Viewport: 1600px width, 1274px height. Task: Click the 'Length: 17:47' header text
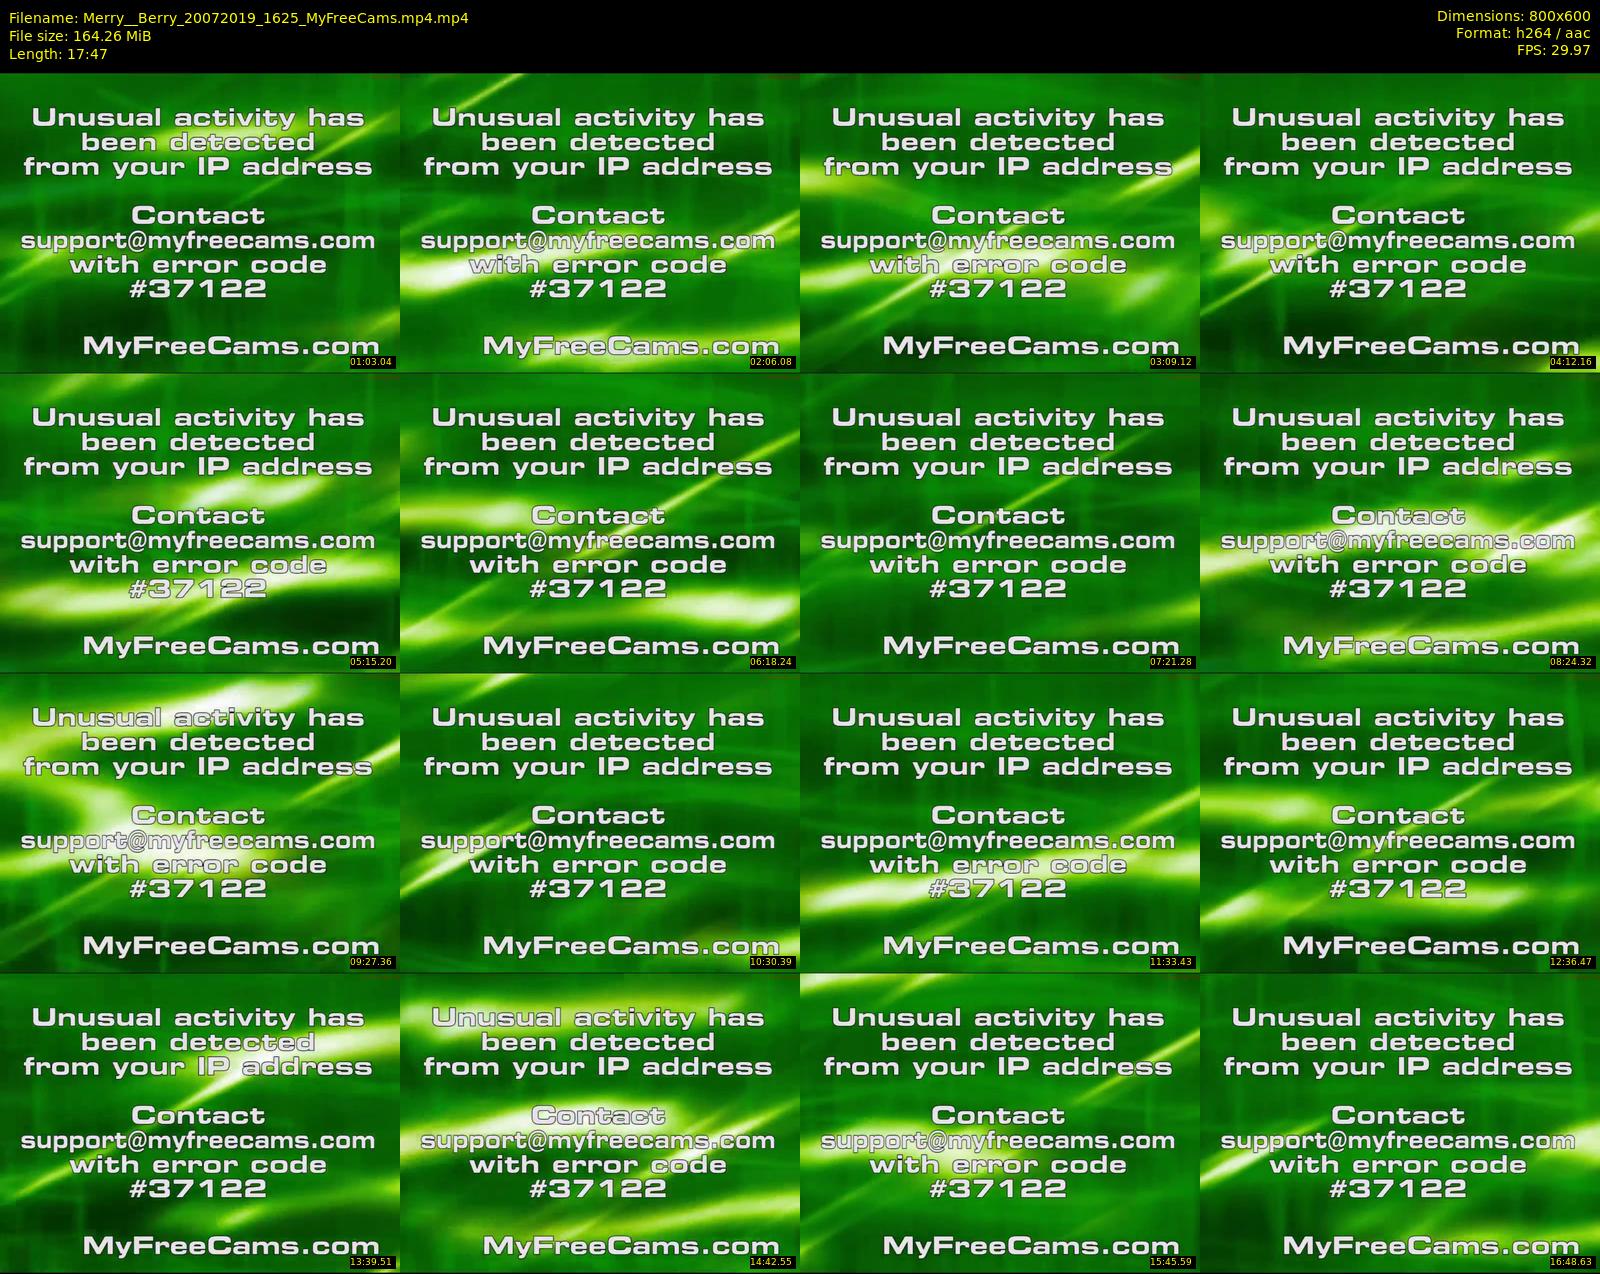(58, 54)
